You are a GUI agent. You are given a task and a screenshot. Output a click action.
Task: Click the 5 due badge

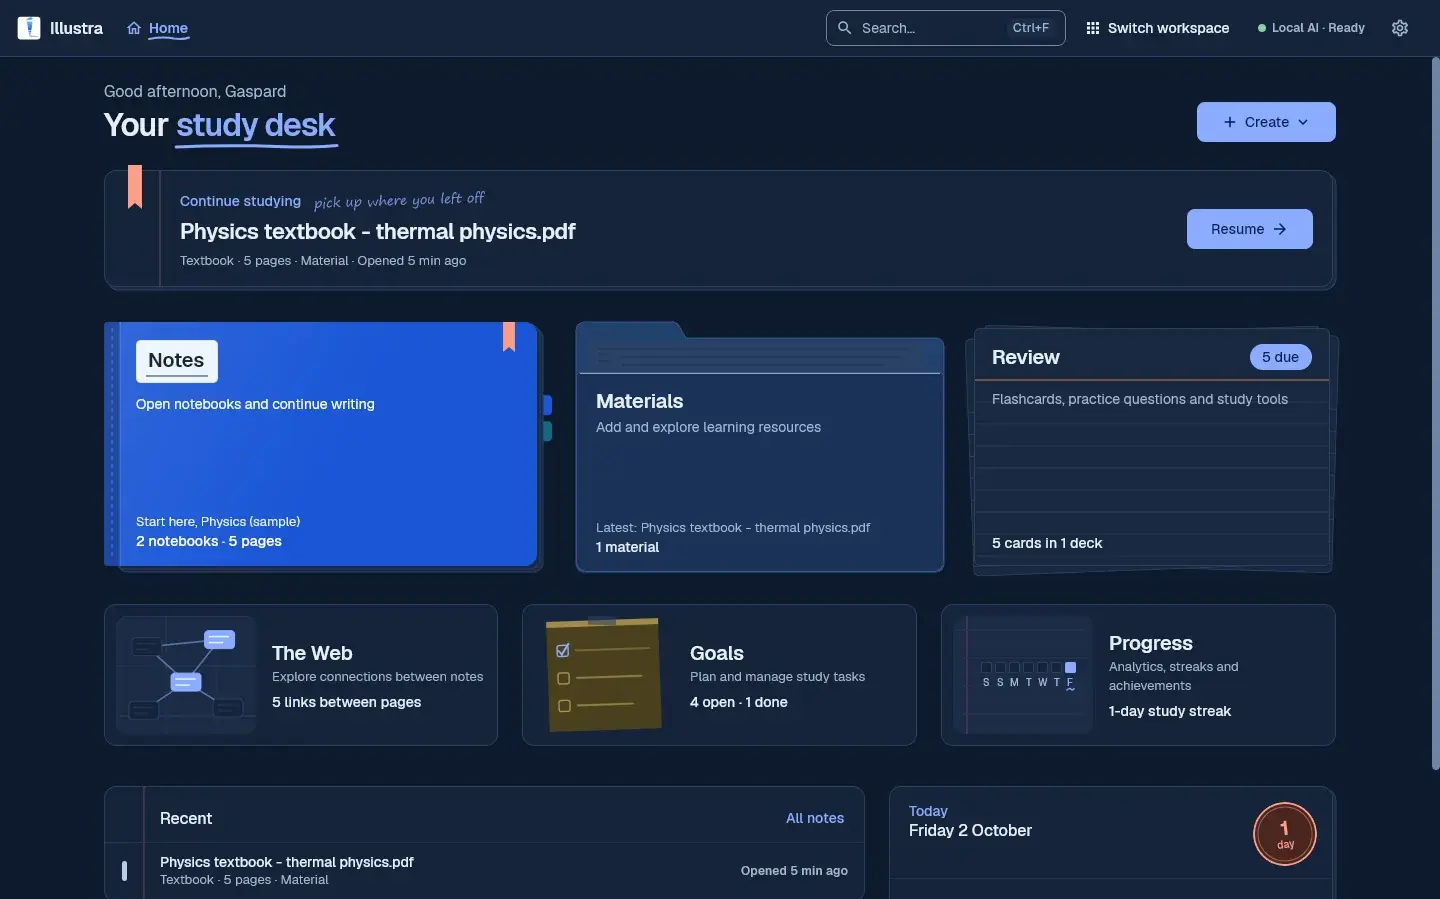coord(1280,357)
